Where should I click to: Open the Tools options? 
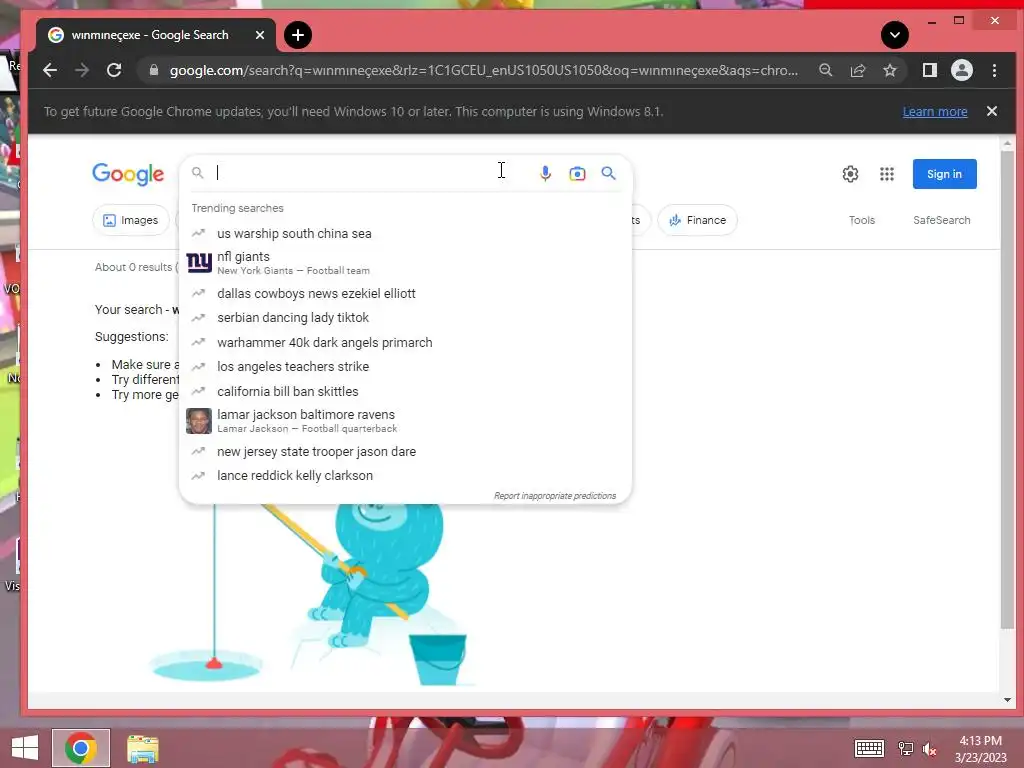point(861,221)
